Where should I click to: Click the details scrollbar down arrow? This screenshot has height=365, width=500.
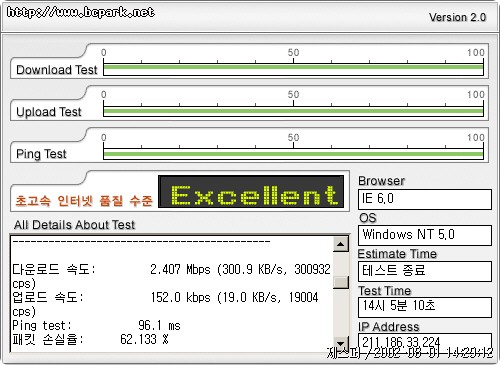(x=341, y=344)
